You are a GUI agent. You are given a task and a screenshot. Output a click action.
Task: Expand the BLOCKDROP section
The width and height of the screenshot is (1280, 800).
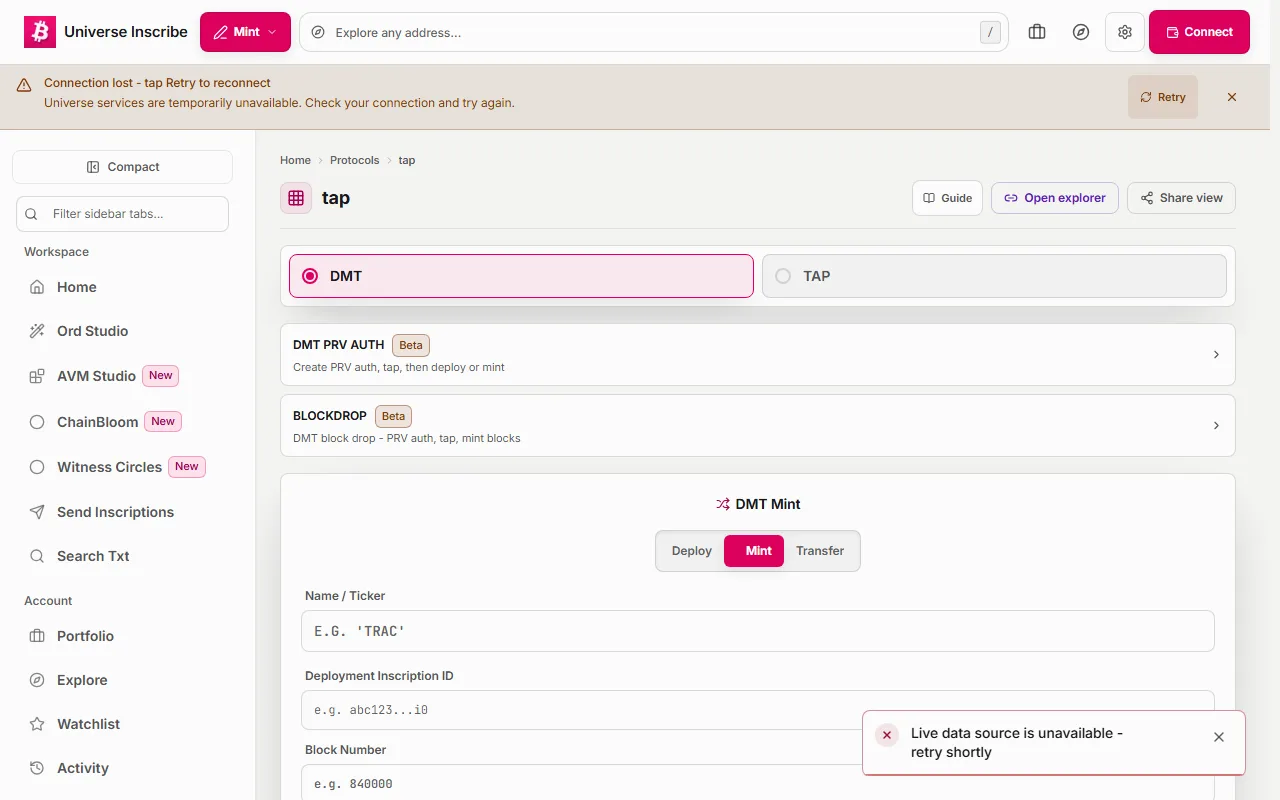pos(758,426)
